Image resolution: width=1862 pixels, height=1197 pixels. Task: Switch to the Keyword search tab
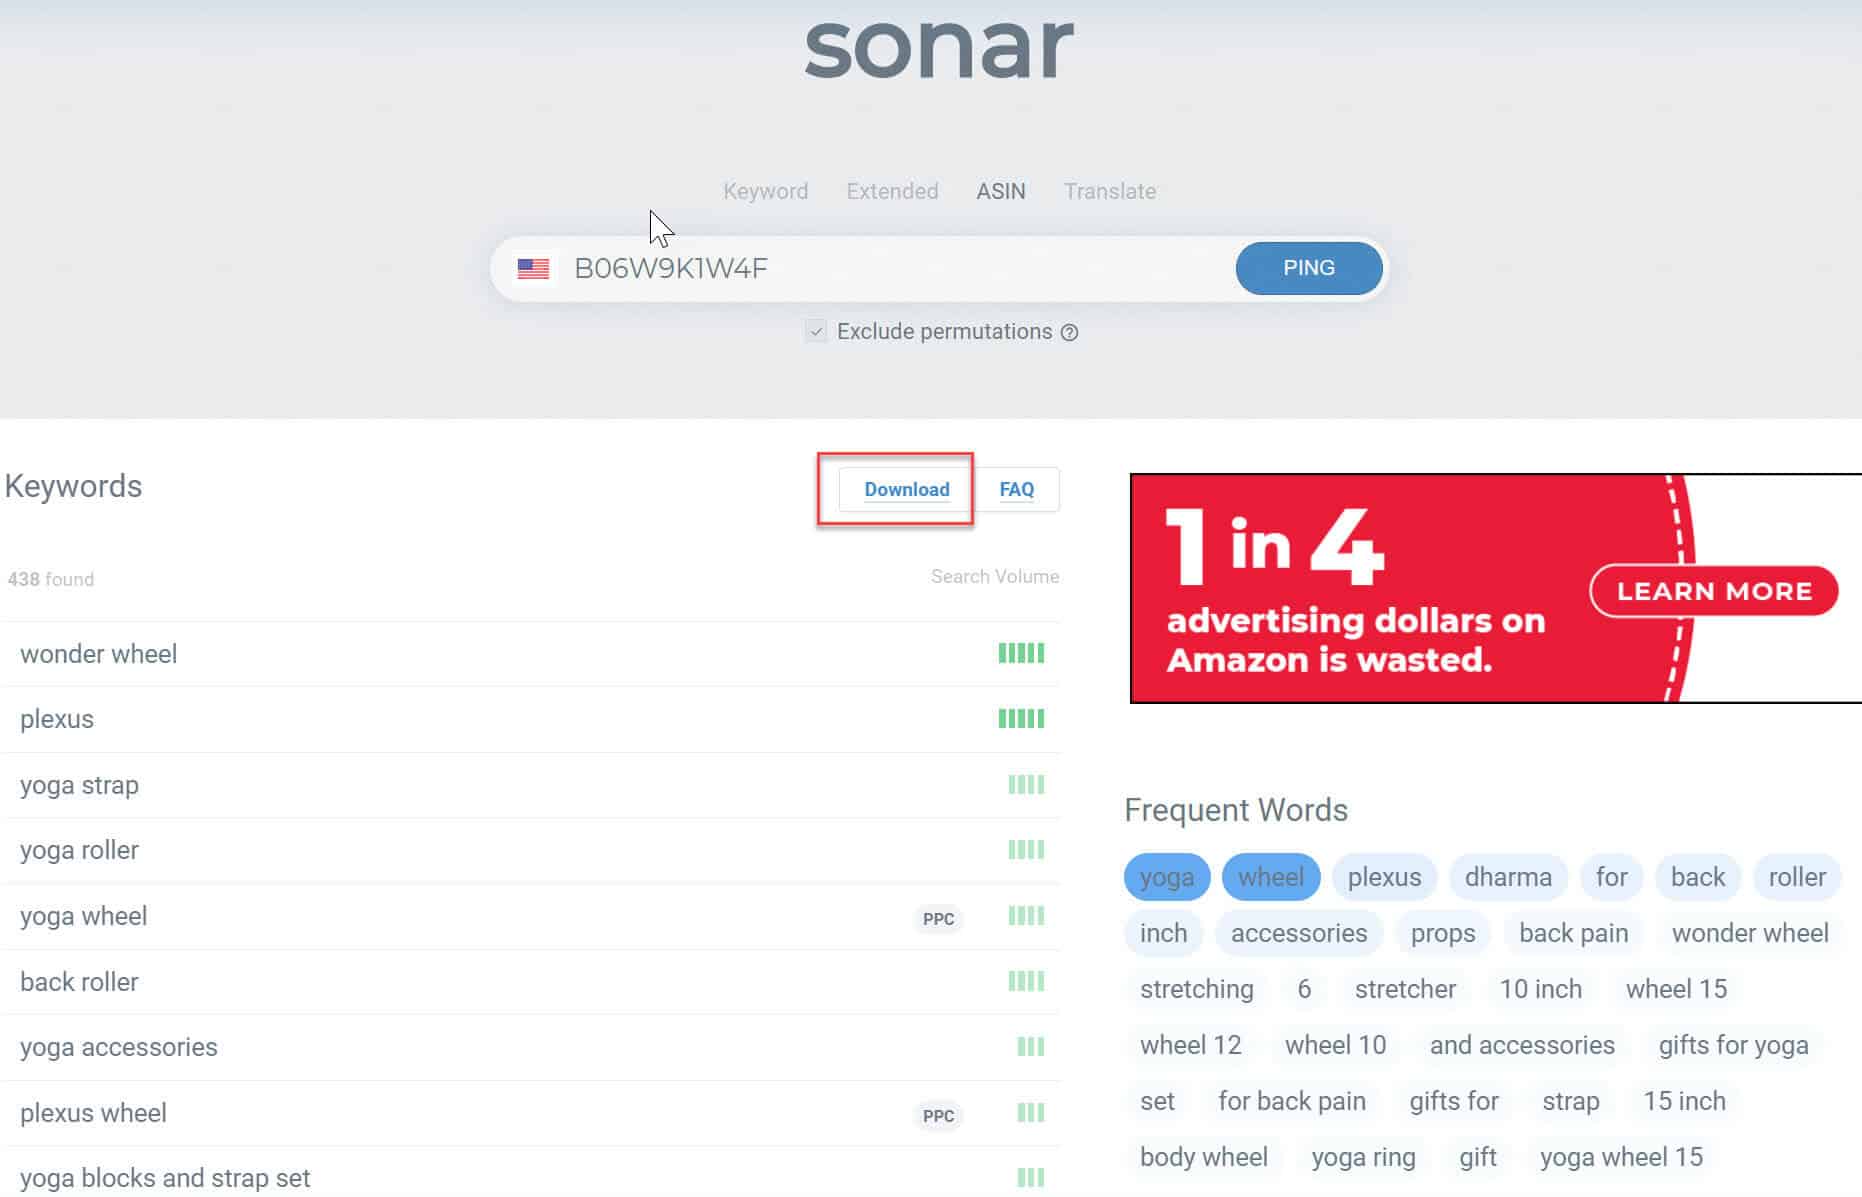click(765, 191)
